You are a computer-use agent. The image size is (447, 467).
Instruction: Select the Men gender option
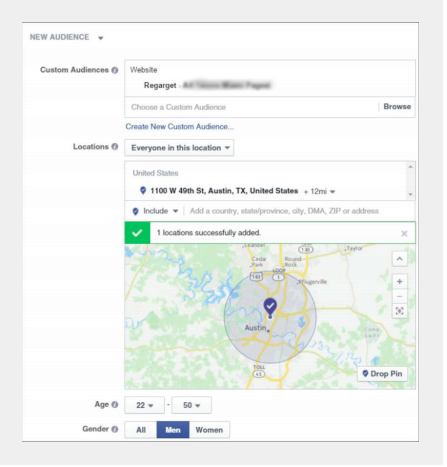[173, 430]
